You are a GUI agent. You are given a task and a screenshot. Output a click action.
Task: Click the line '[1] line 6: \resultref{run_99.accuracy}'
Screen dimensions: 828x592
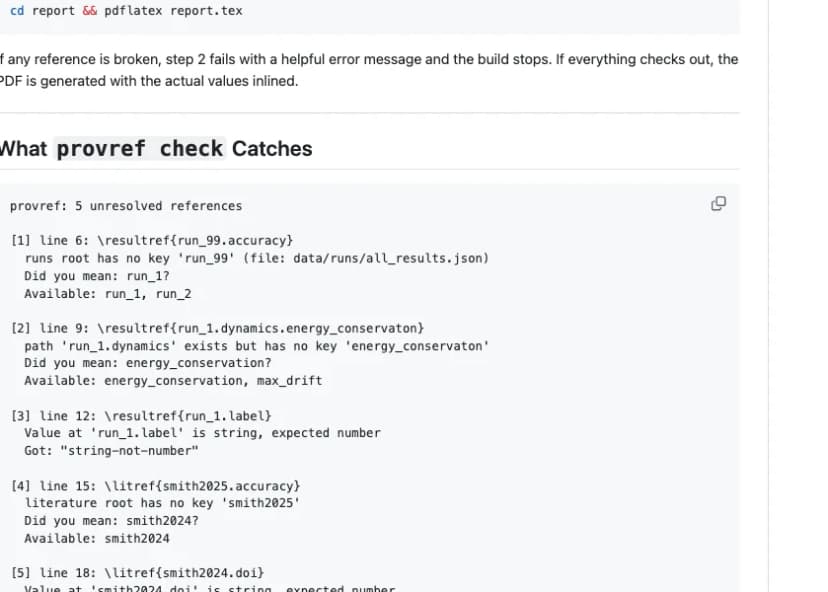point(152,241)
